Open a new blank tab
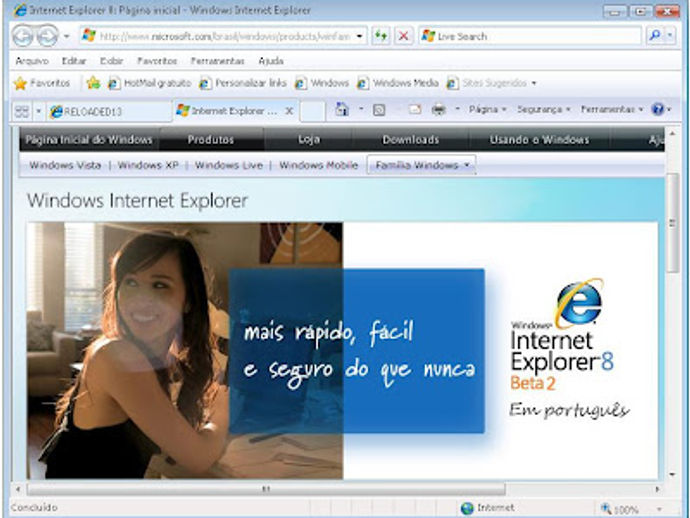 tap(312, 111)
